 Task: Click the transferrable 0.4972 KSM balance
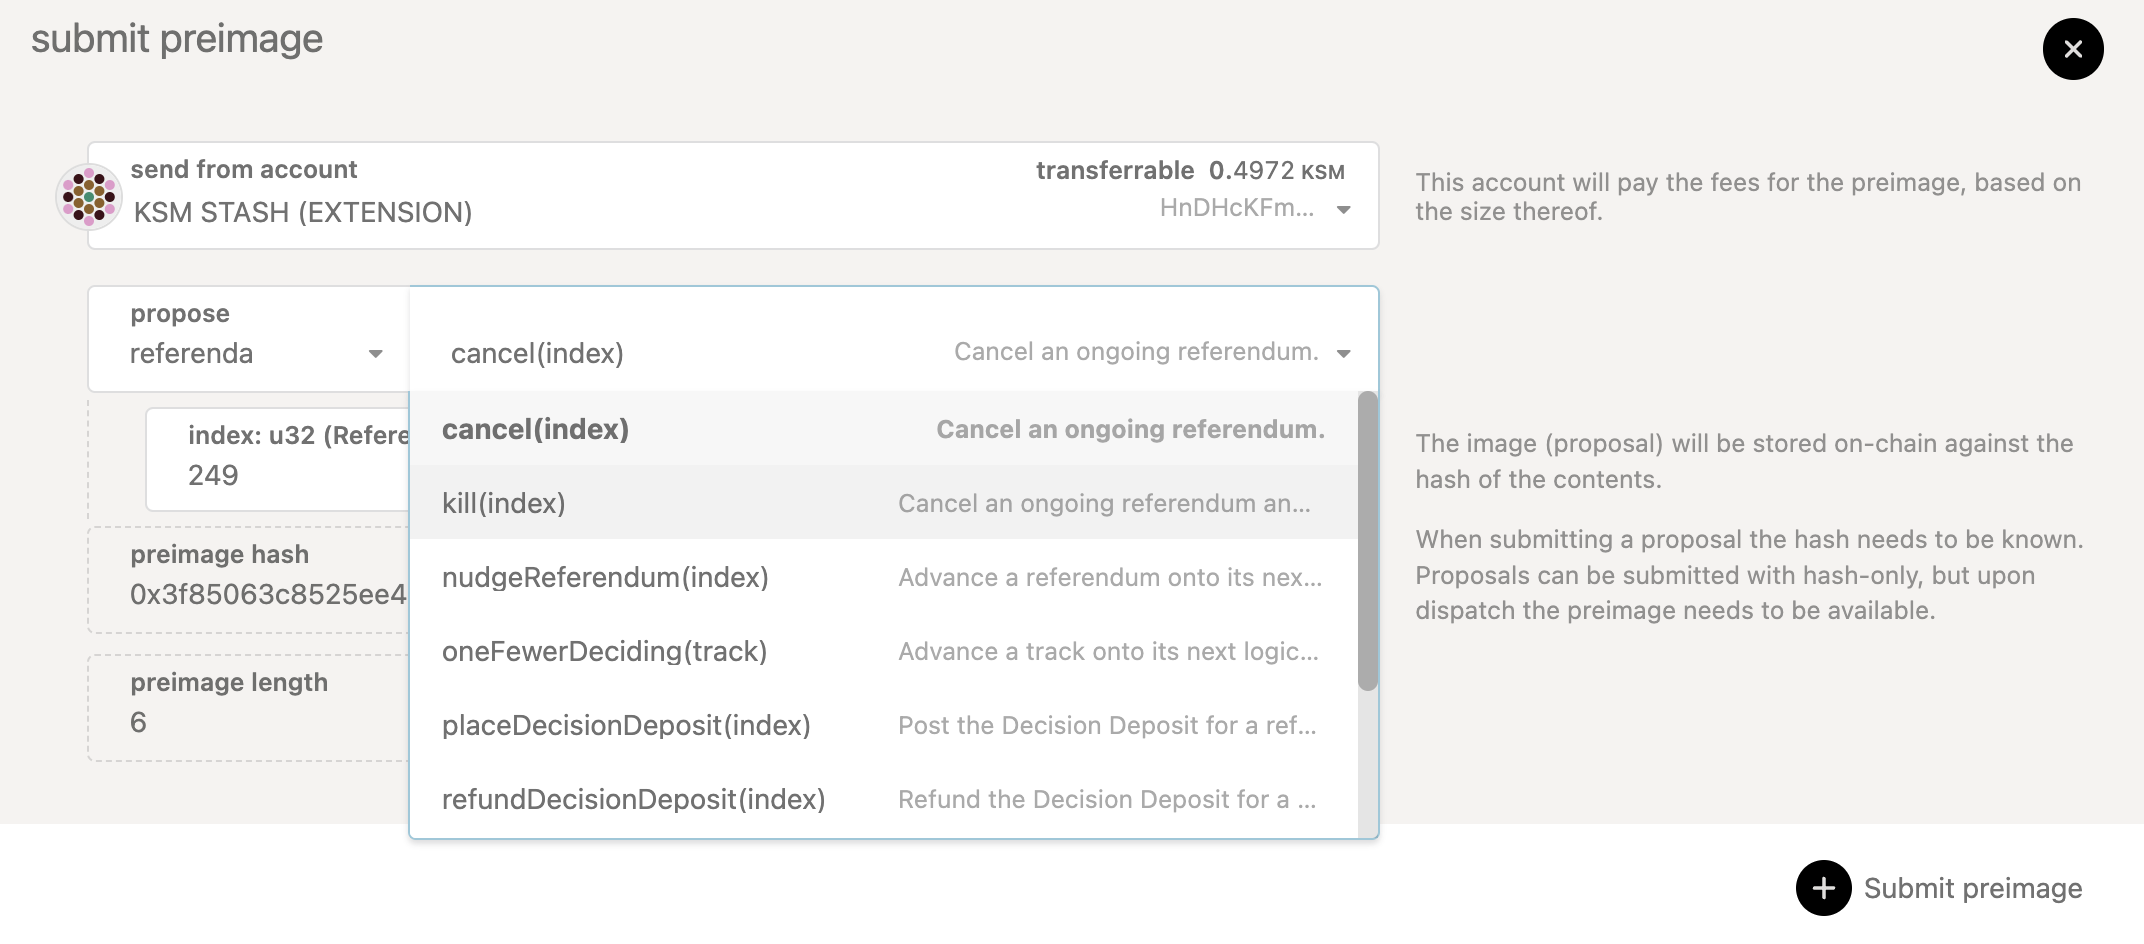point(1189,170)
